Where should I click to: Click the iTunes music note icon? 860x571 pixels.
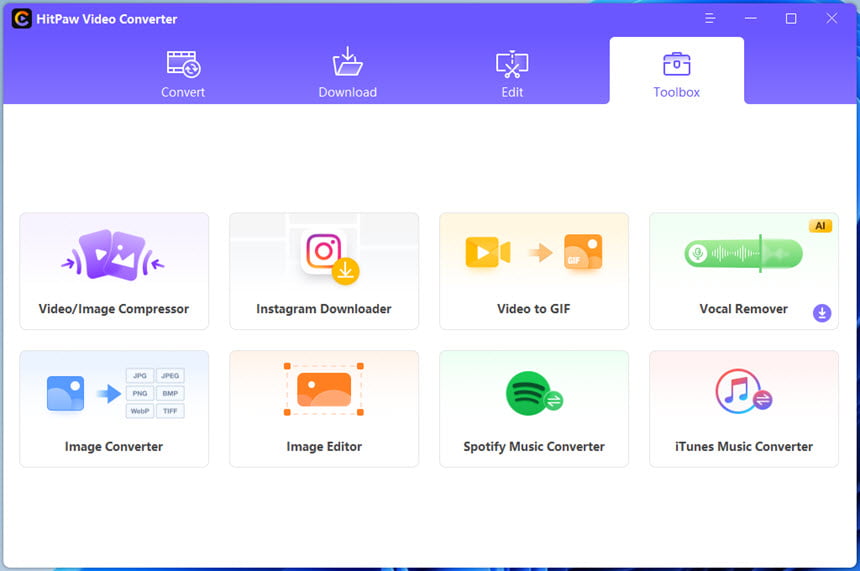[x=738, y=391]
